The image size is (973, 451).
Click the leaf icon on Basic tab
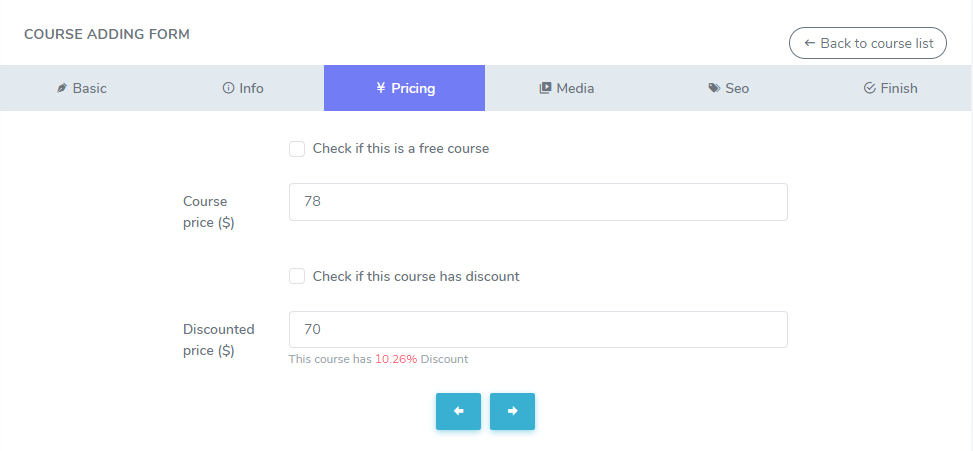pyautogui.click(x=62, y=88)
